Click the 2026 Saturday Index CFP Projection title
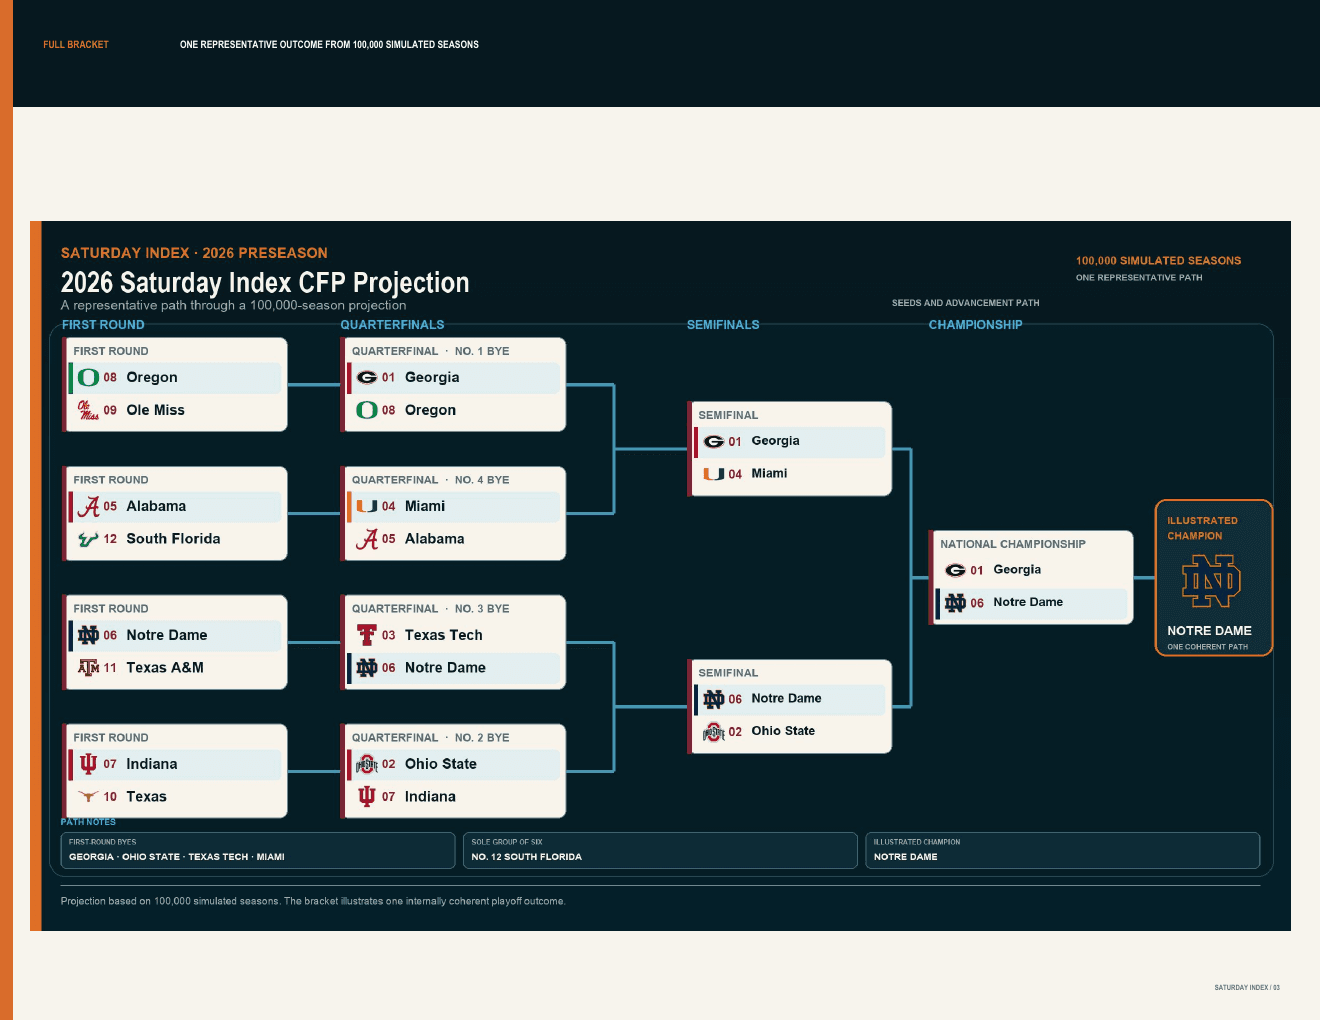Image resolution: width=1320 pixels, height=1020 pixels. tap(265, 283)
